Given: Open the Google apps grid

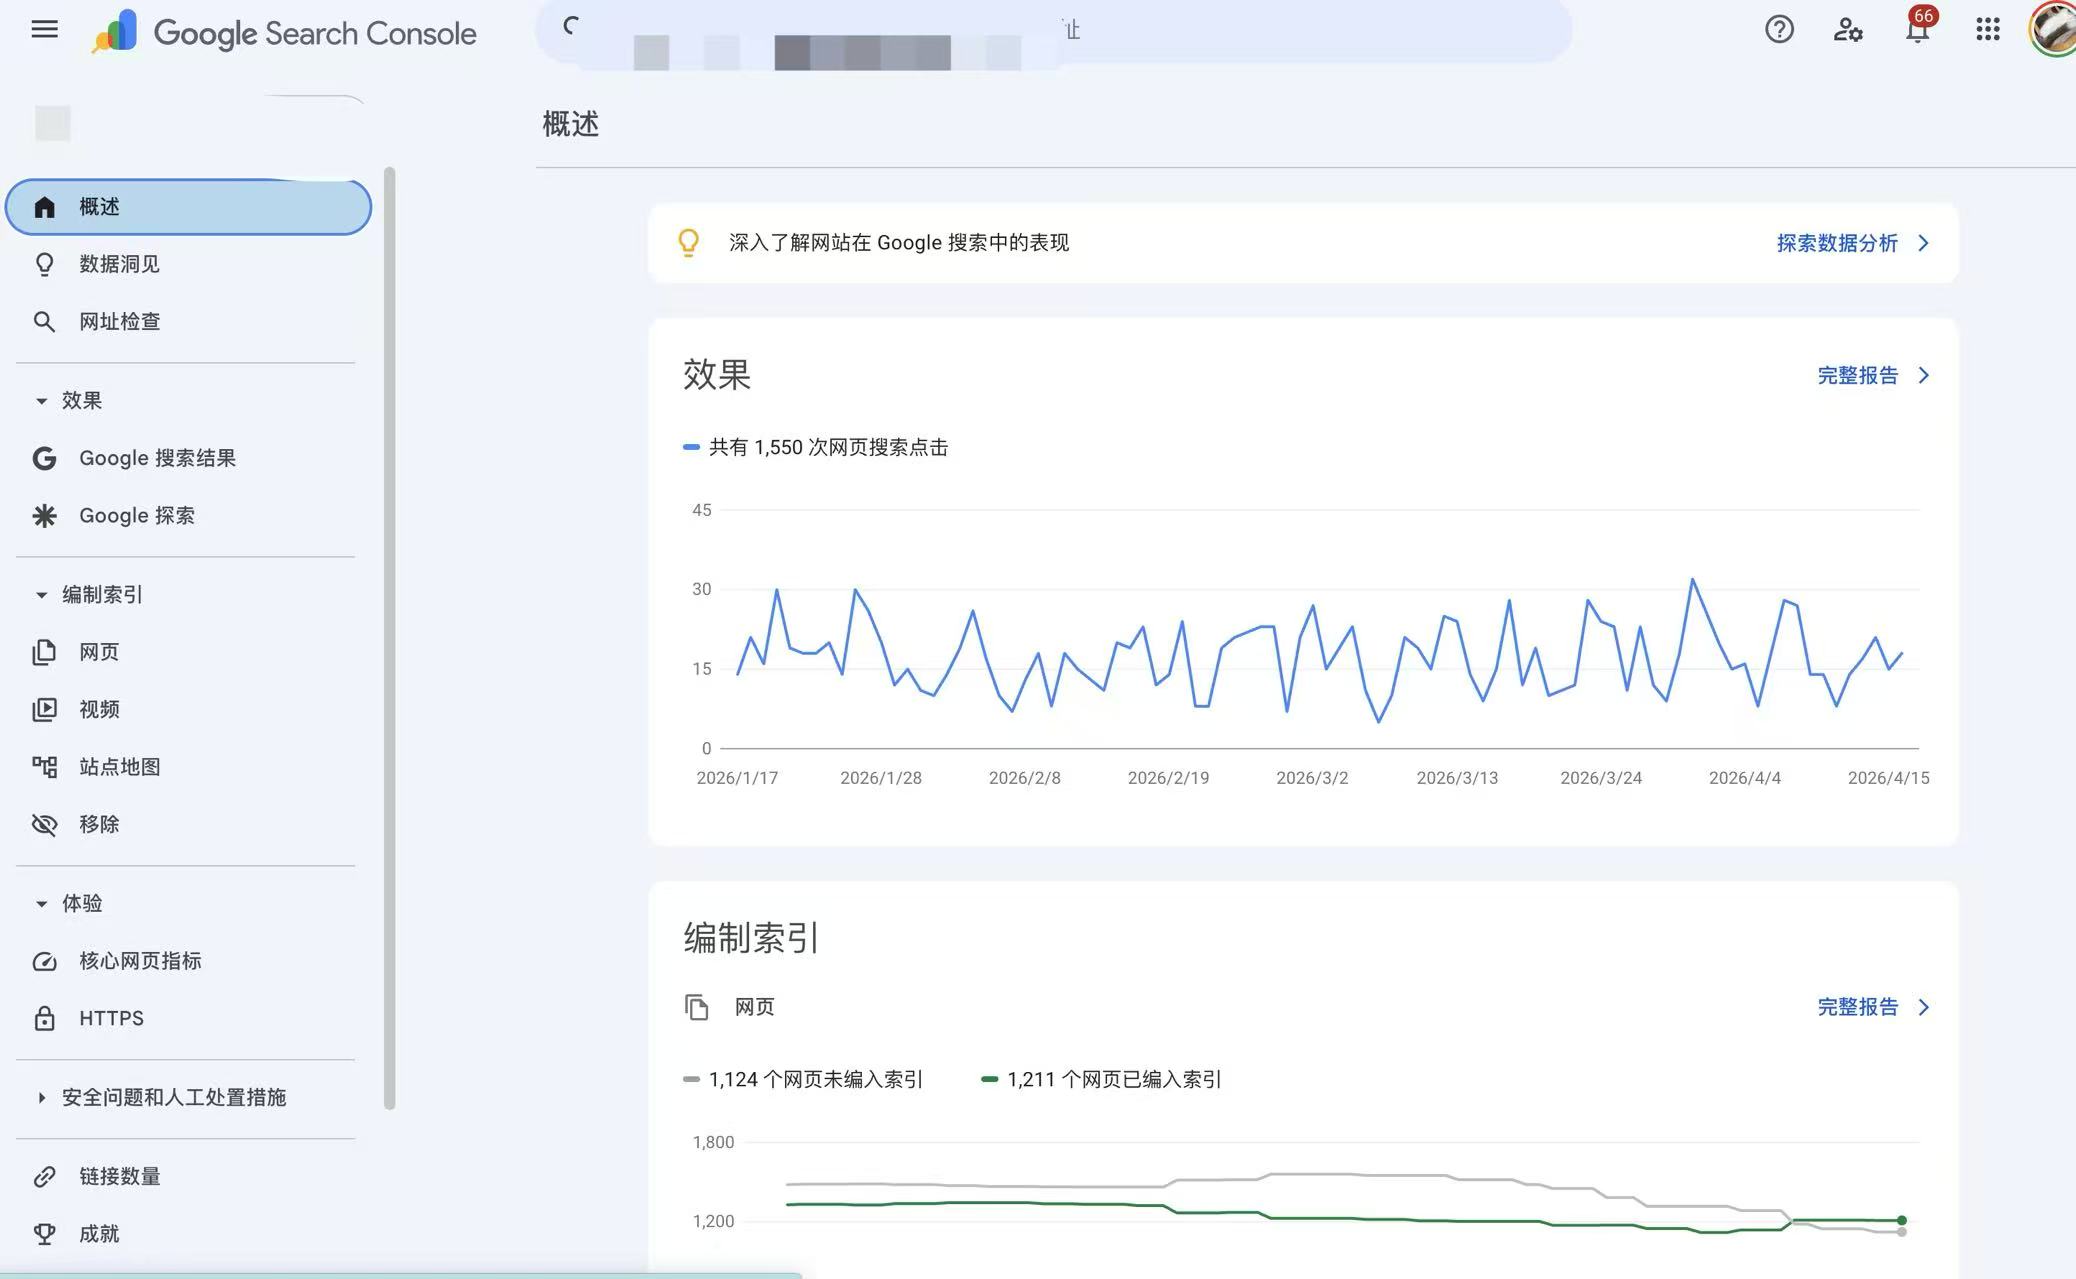Looking at the screenshot, I should pyautogui.click(x=1987, y=30).
